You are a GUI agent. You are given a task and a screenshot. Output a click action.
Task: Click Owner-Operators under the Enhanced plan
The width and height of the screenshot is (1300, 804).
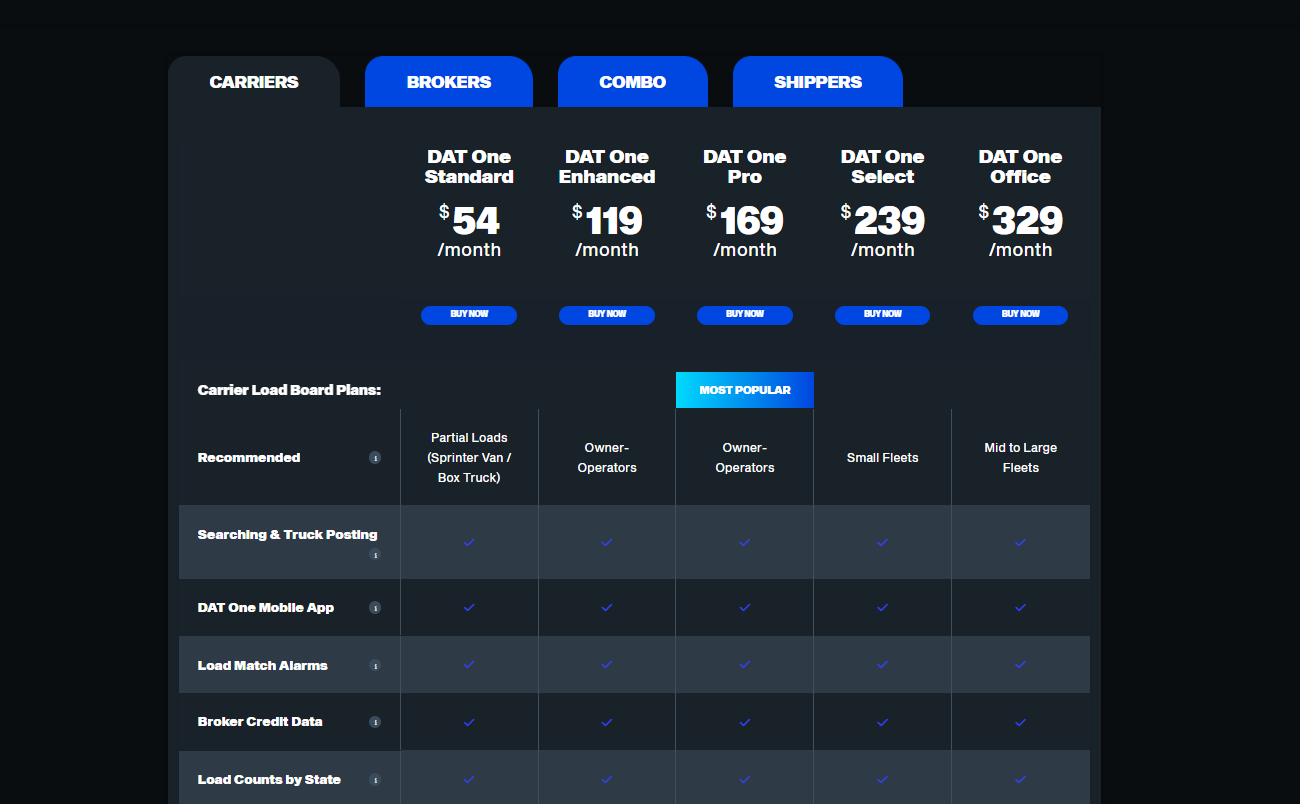pos(607,458)
